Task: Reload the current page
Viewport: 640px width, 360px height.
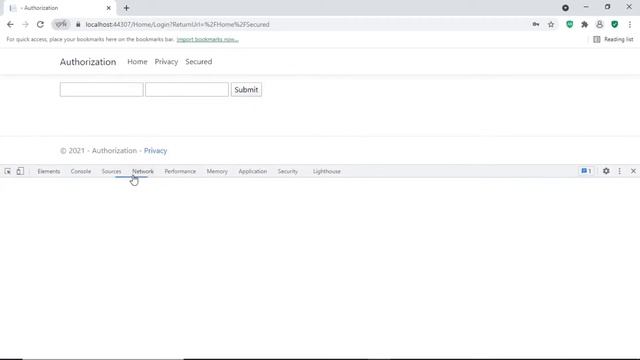Action: coord(40,24)
